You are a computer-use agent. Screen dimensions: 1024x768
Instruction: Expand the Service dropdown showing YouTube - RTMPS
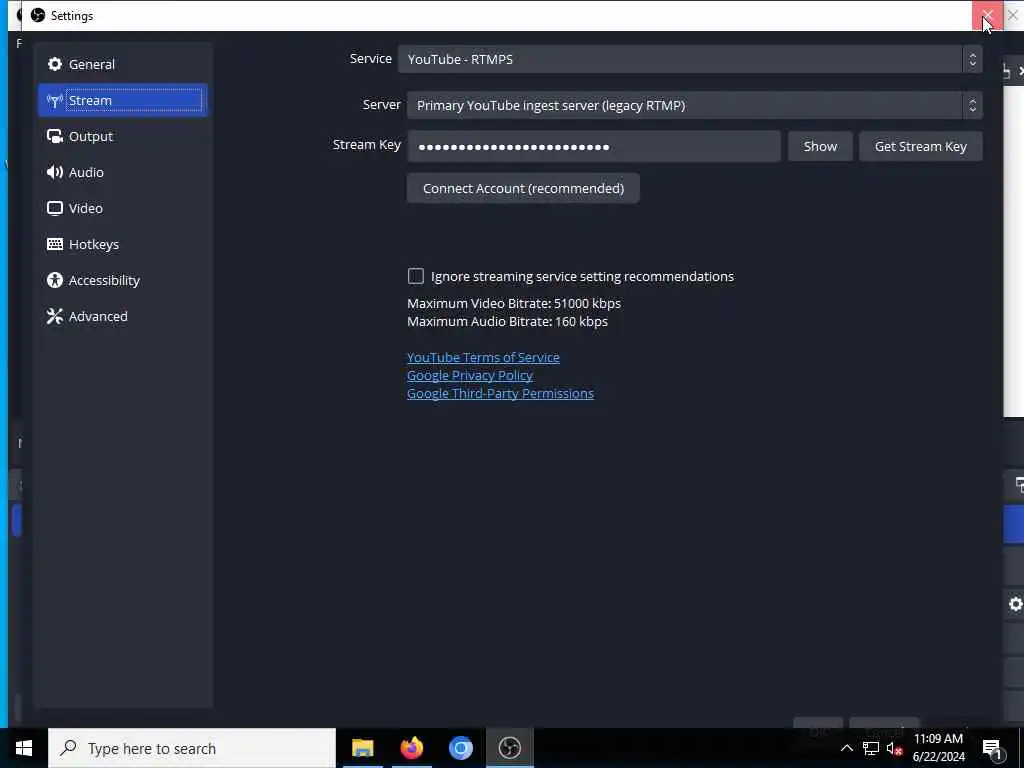tap(690, 59)
